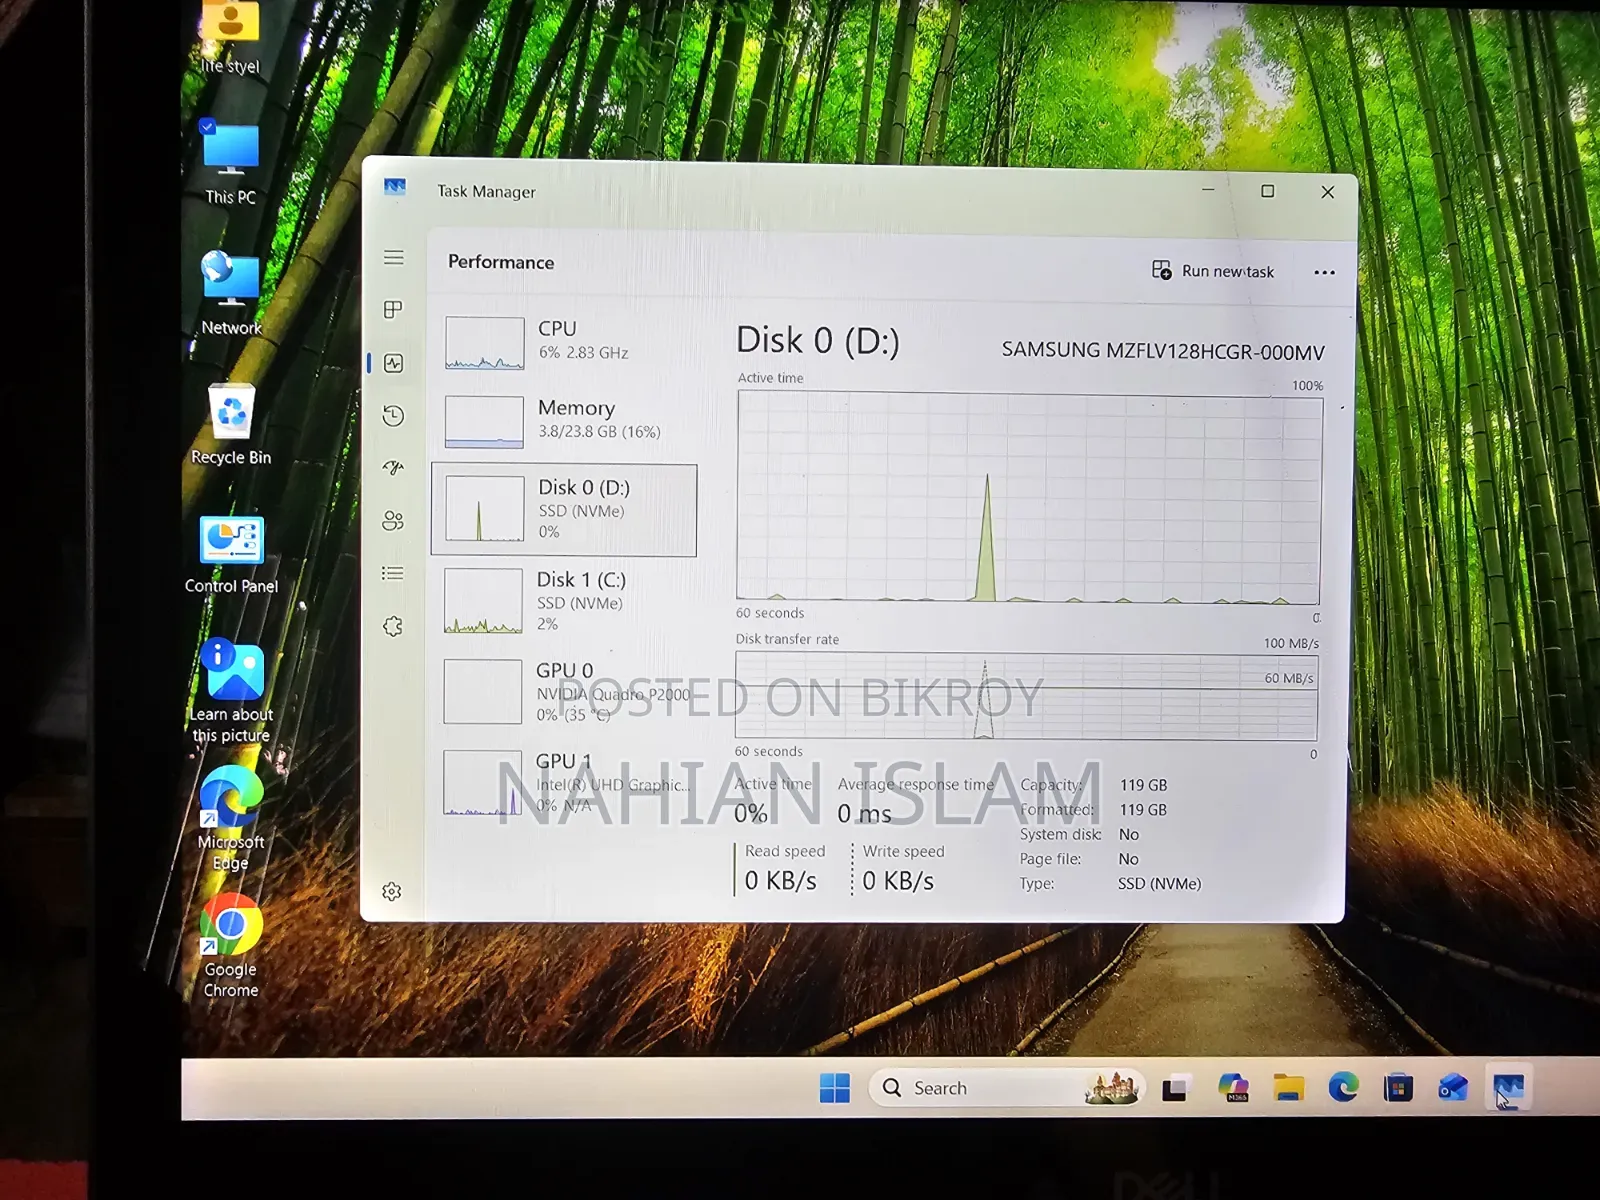Open Network desktop icon
Viewport: 1600px width, 1200px height.
231,293
